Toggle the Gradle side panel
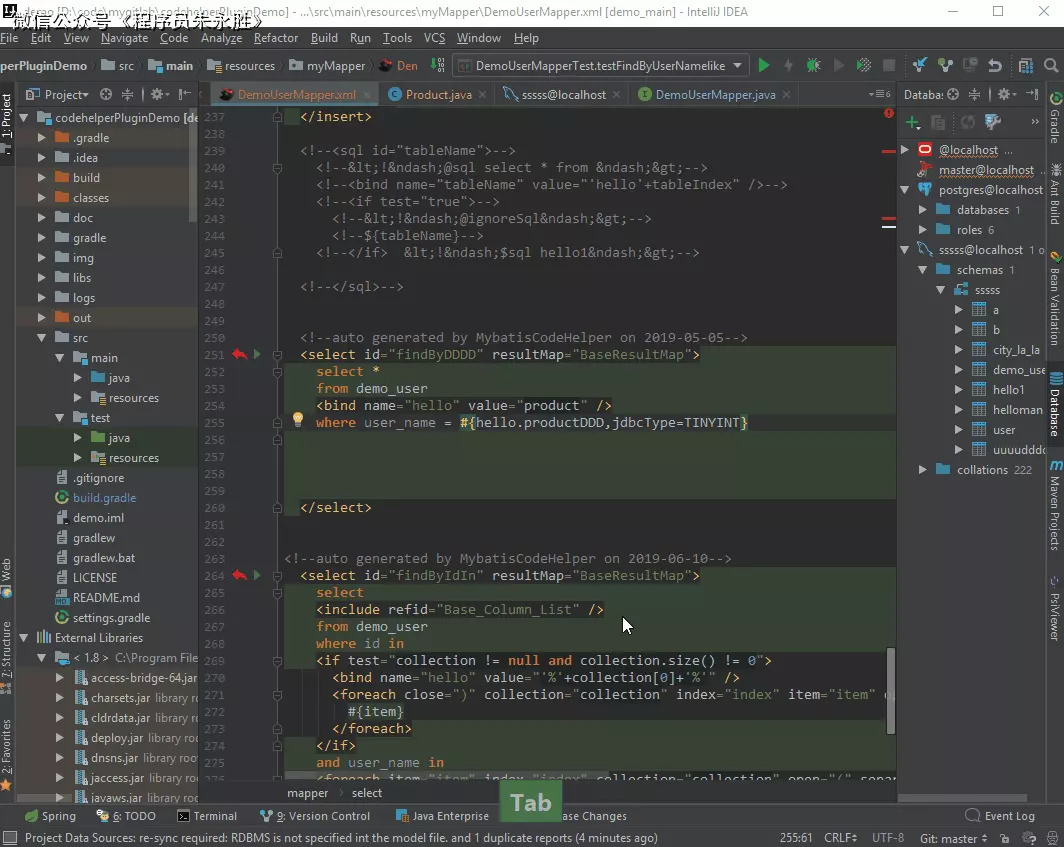This screenshot has width=1064, height=847. 1055,120
